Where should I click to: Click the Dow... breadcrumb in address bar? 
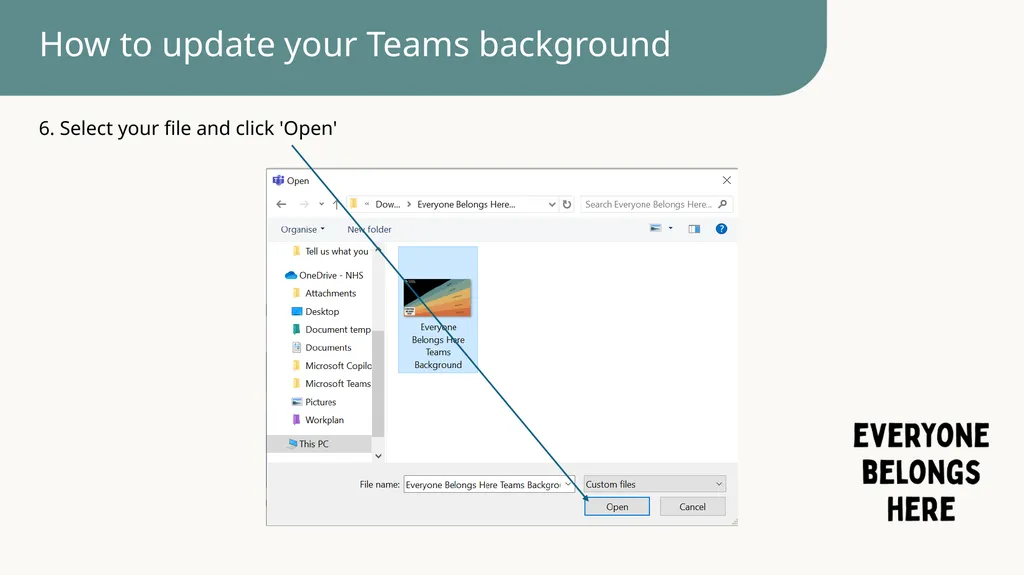[x=387, y=205]
